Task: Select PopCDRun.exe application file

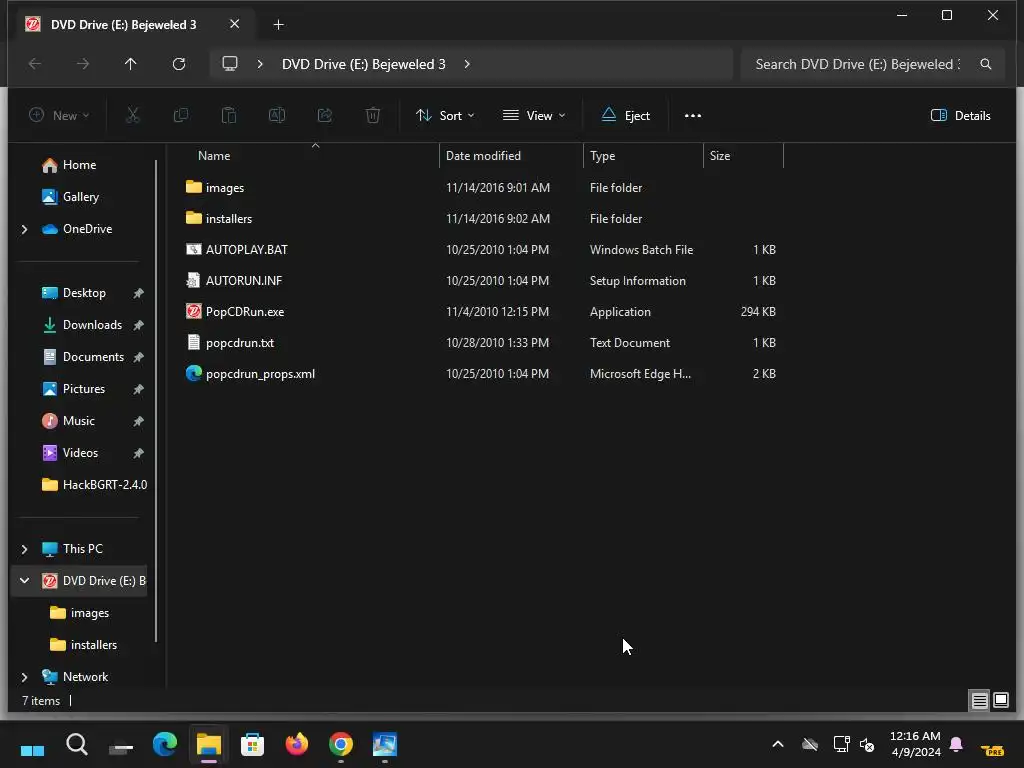Action: pyautogui.click(x=480, y=312)
